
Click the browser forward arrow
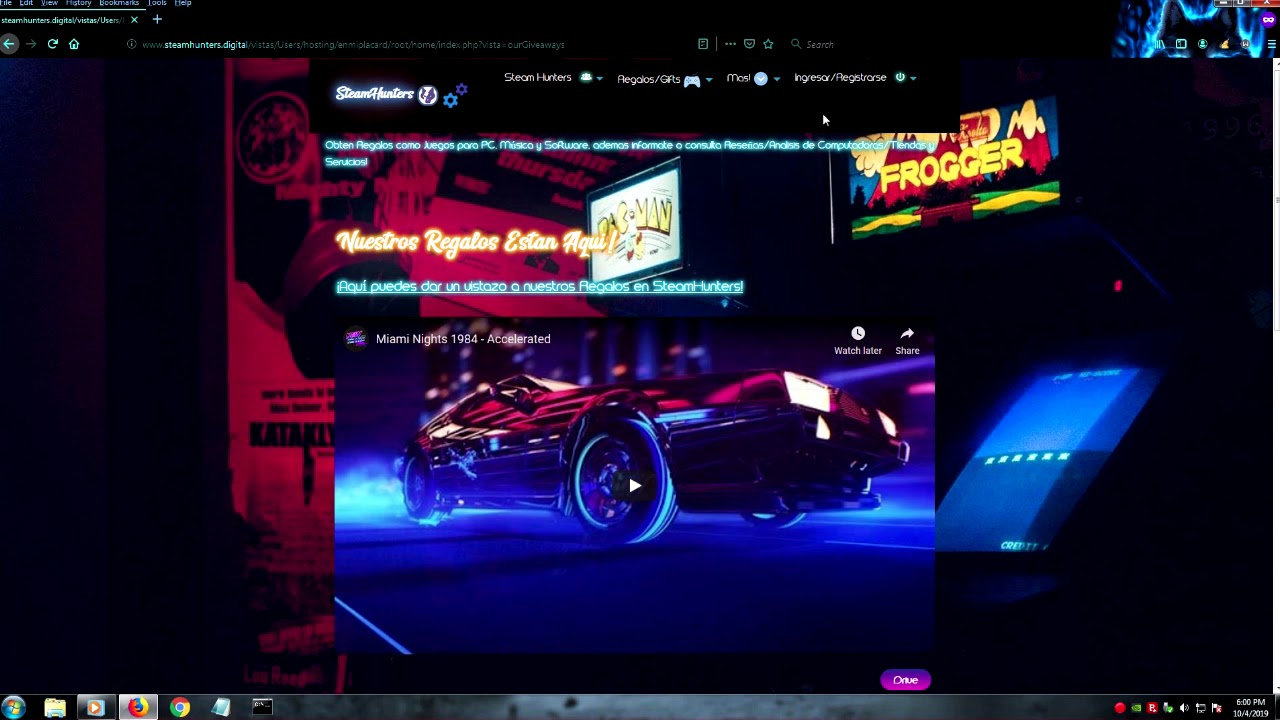click(31, 44)
